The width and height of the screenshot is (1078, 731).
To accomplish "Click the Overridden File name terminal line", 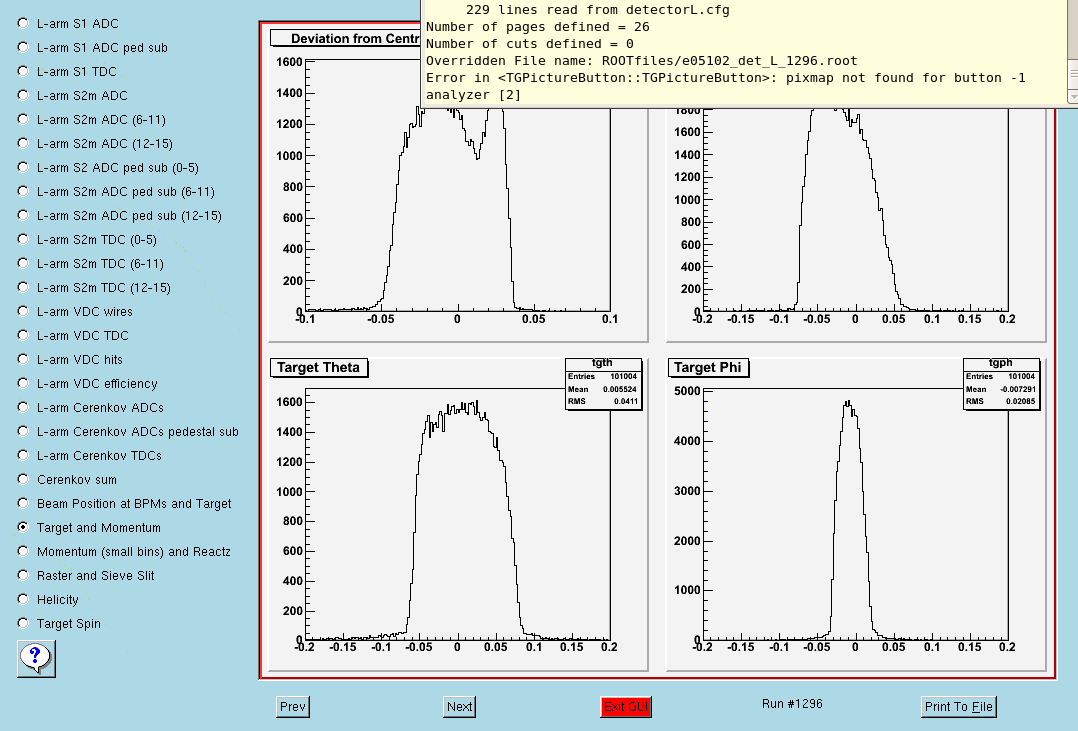I will click(641, 61).
